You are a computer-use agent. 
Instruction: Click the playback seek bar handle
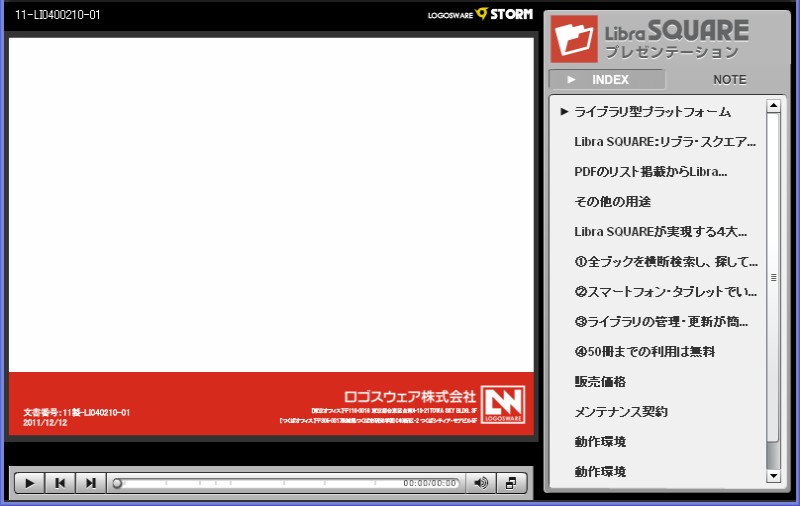coord(117,483)
